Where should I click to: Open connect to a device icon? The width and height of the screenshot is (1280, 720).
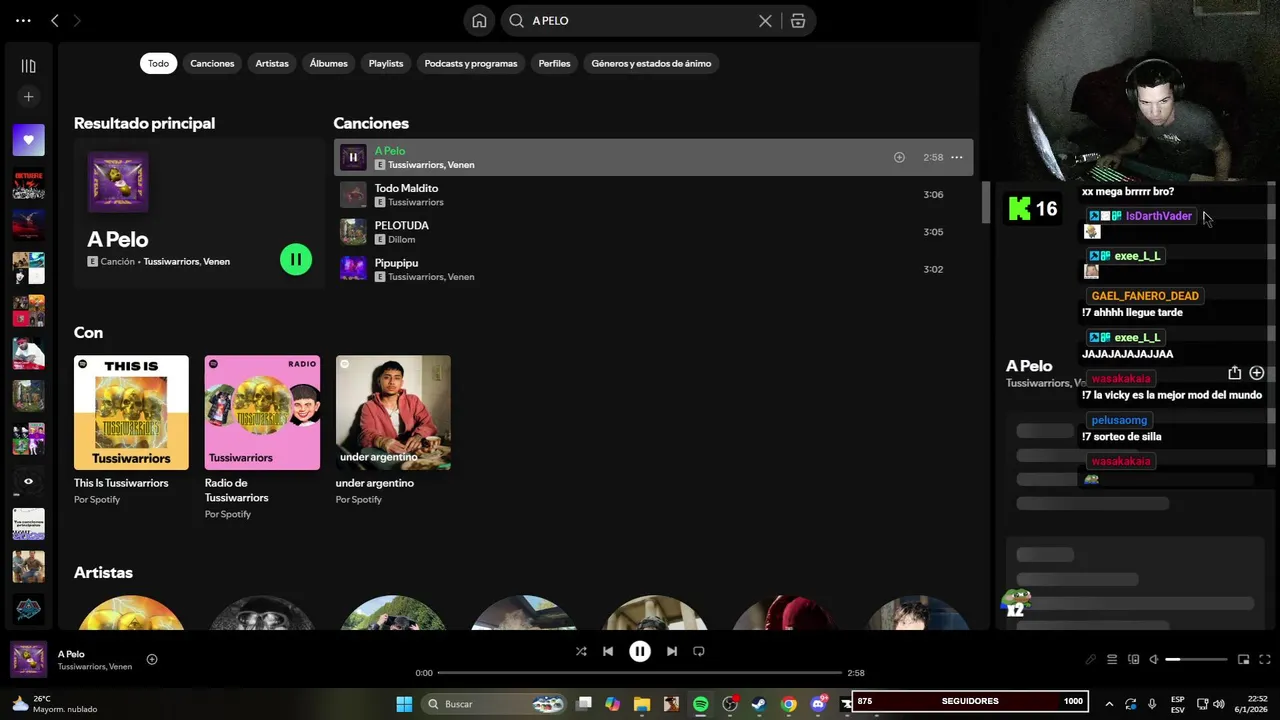tap(1133, 659)
